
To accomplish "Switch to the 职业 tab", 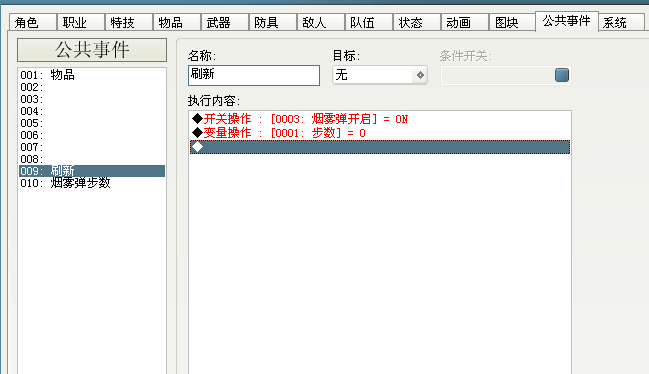I will [81, 22].
